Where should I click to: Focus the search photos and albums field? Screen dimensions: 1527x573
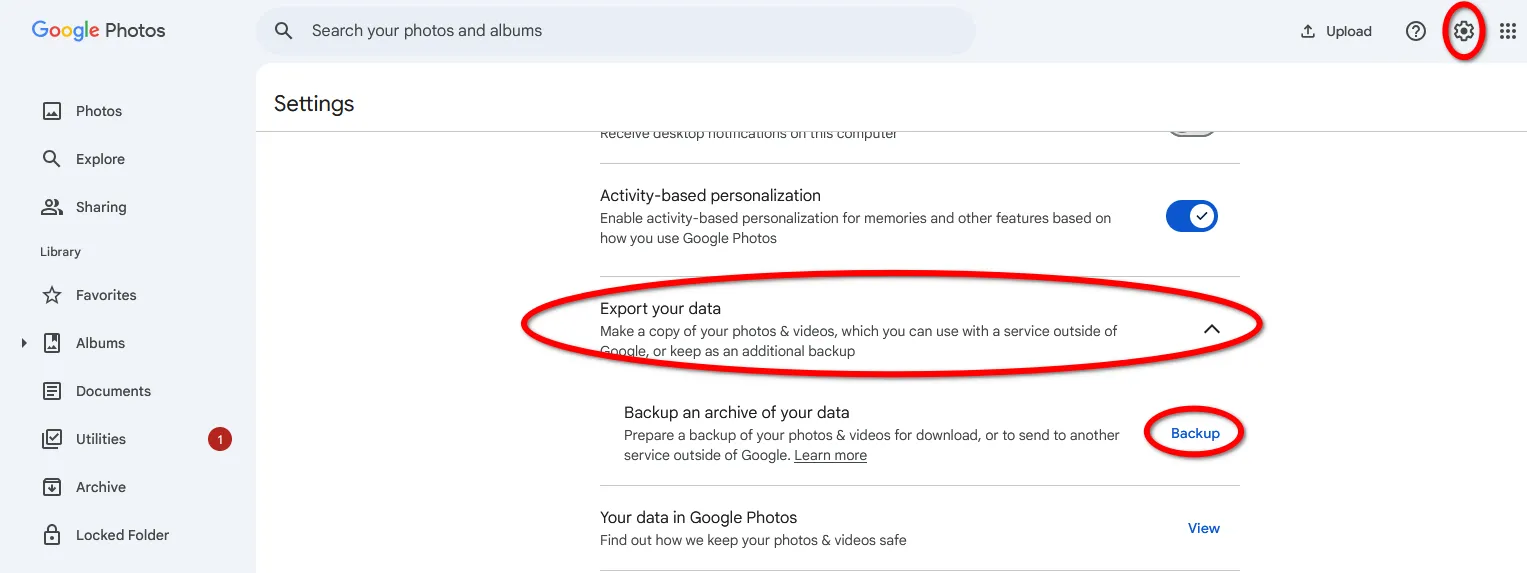point(616,31)
